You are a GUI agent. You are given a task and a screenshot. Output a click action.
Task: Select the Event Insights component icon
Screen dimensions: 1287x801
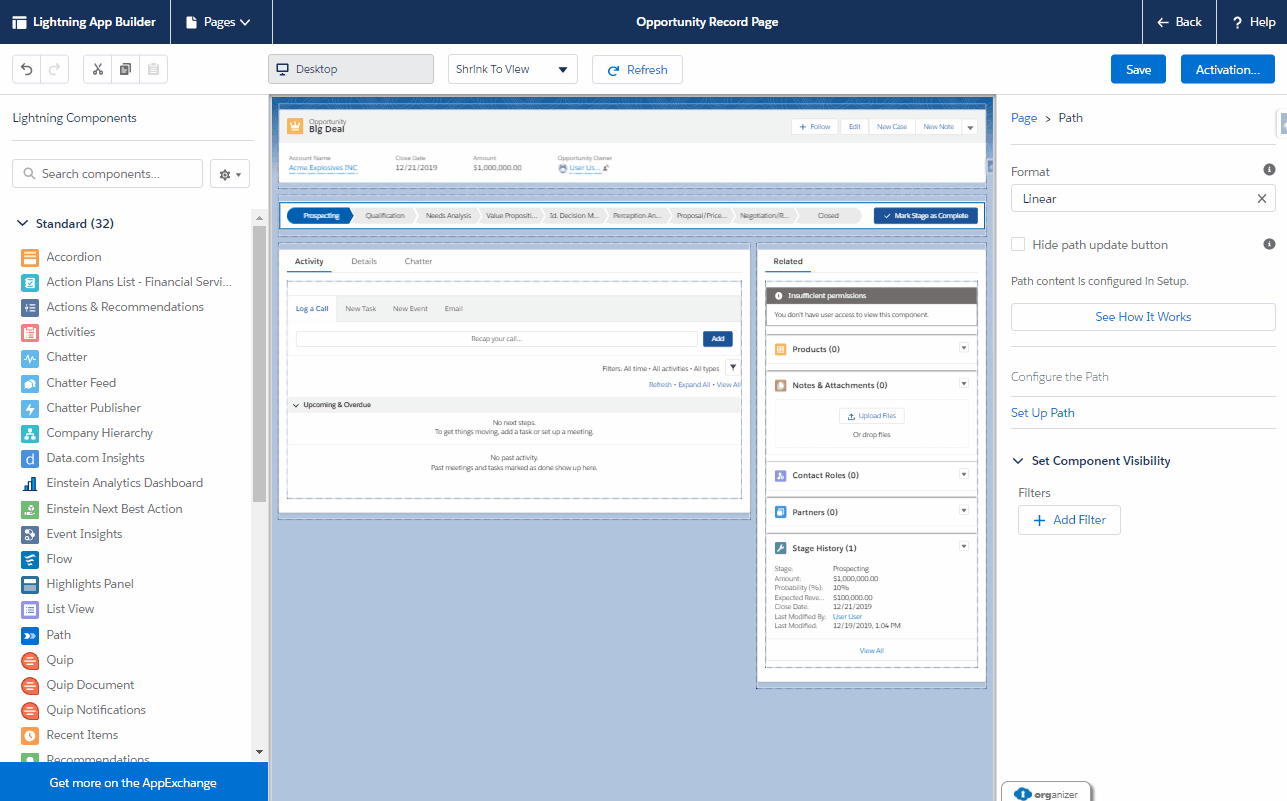tap(29, 534)
